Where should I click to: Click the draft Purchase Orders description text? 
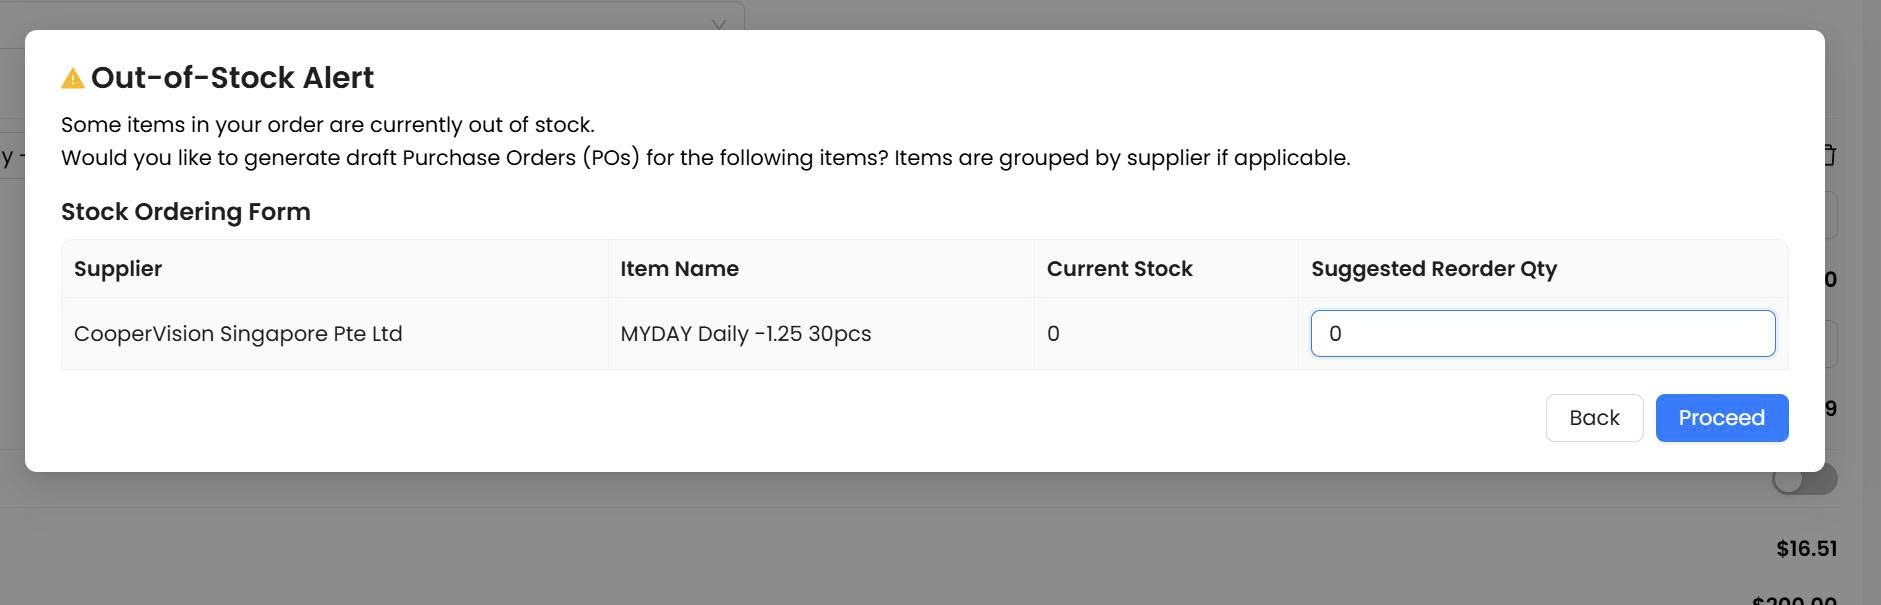coord(705,158)
